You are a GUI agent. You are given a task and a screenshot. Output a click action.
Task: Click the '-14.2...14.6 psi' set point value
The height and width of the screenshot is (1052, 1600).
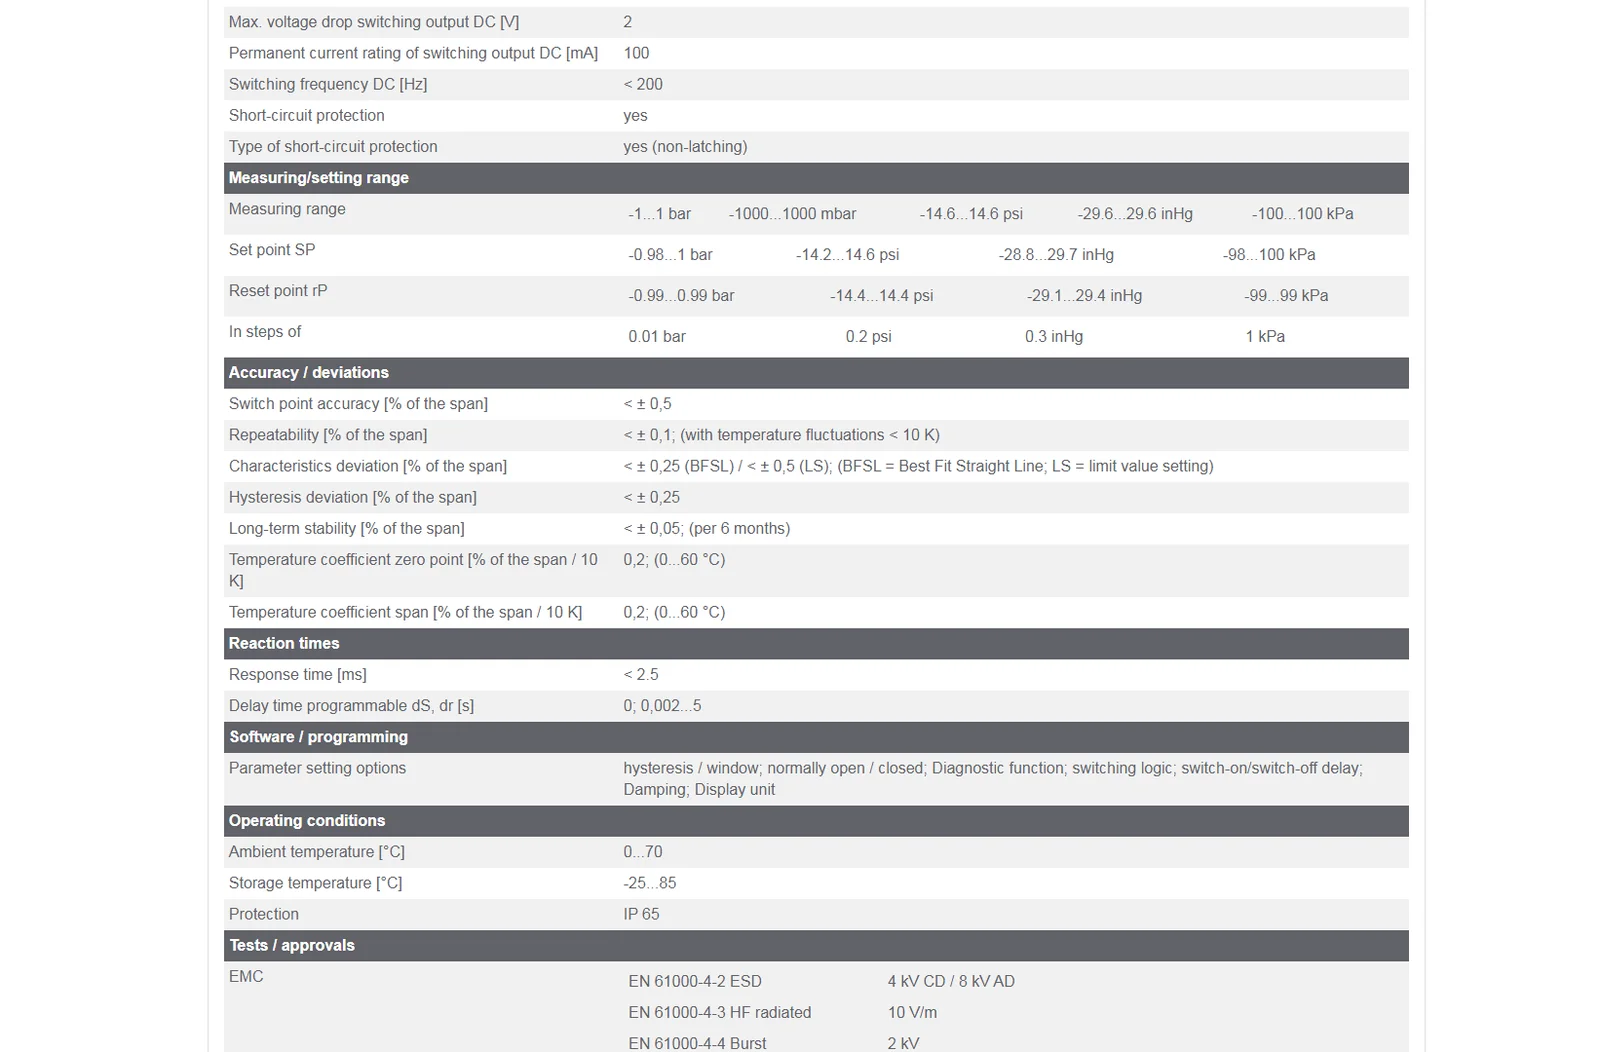[x=848, y=255]
